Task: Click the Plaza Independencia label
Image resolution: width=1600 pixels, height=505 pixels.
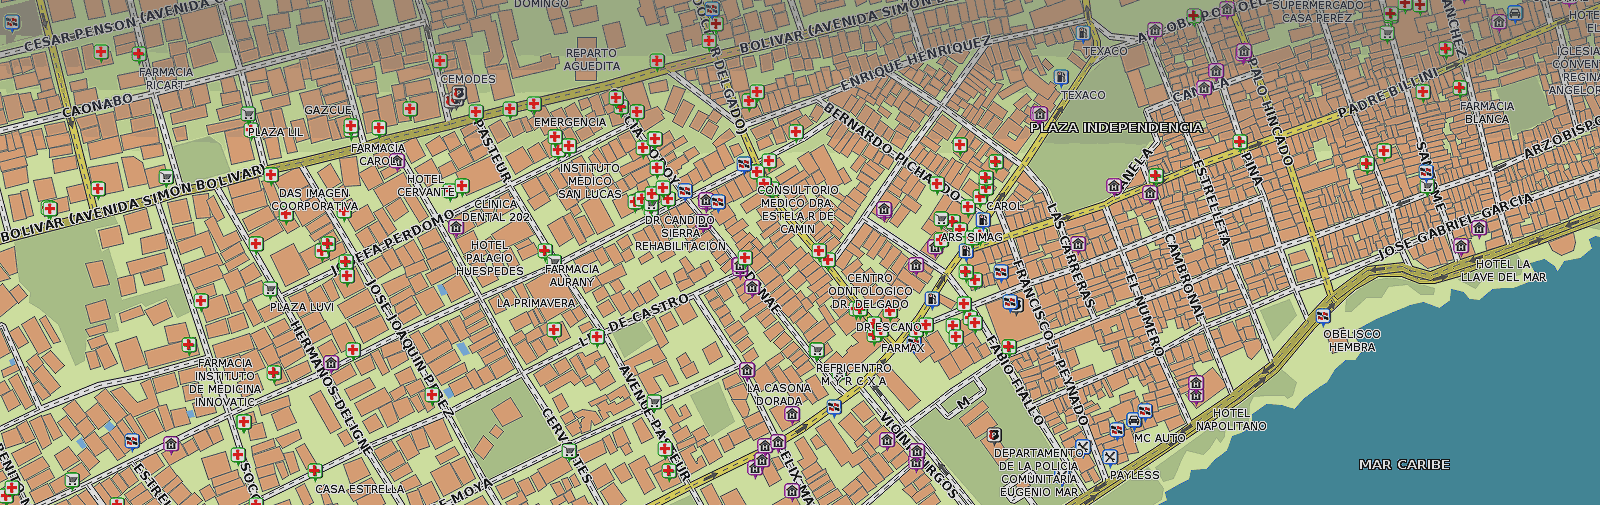Action: [1117, 128]
